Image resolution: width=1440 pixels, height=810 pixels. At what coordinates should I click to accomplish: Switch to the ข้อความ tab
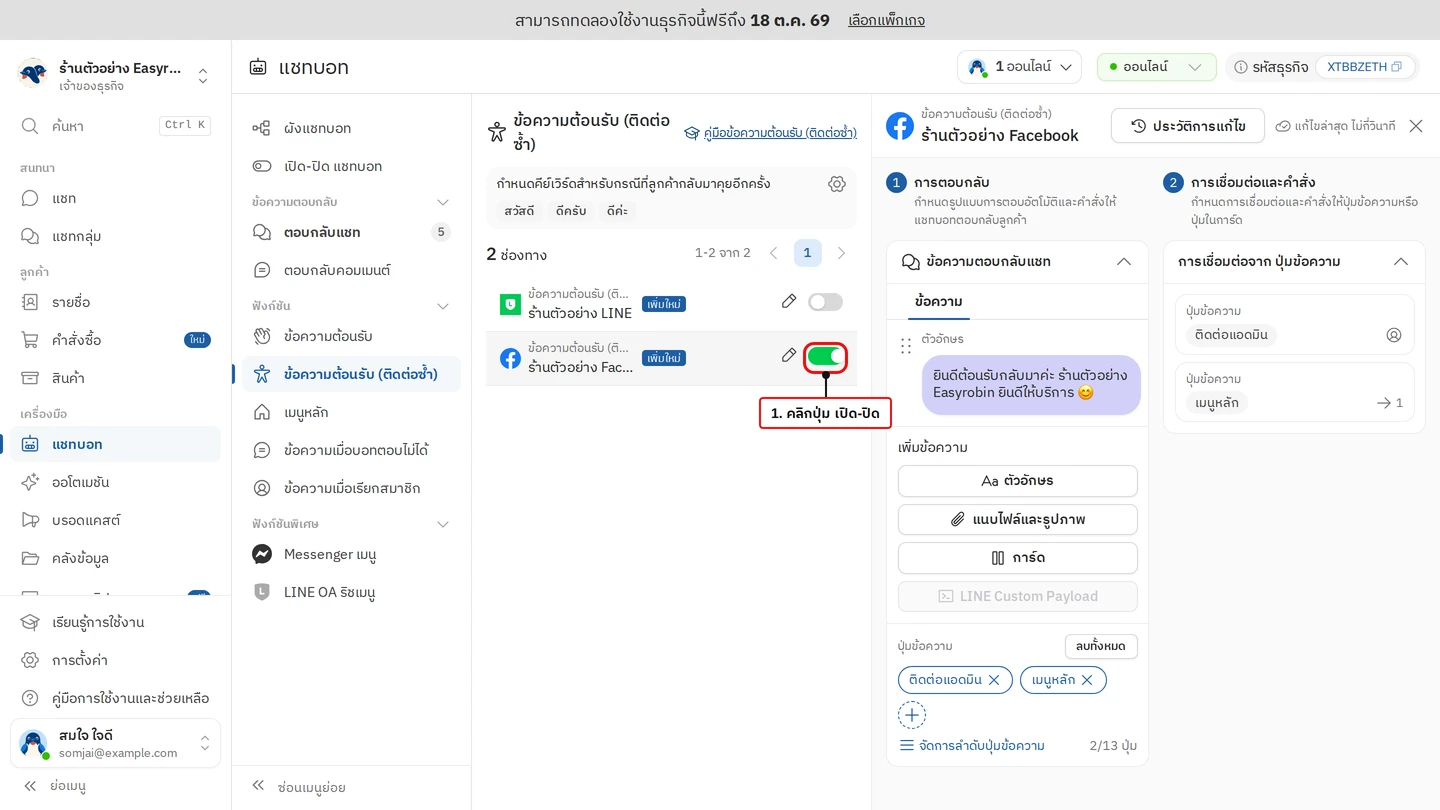[x=939, y=301]
